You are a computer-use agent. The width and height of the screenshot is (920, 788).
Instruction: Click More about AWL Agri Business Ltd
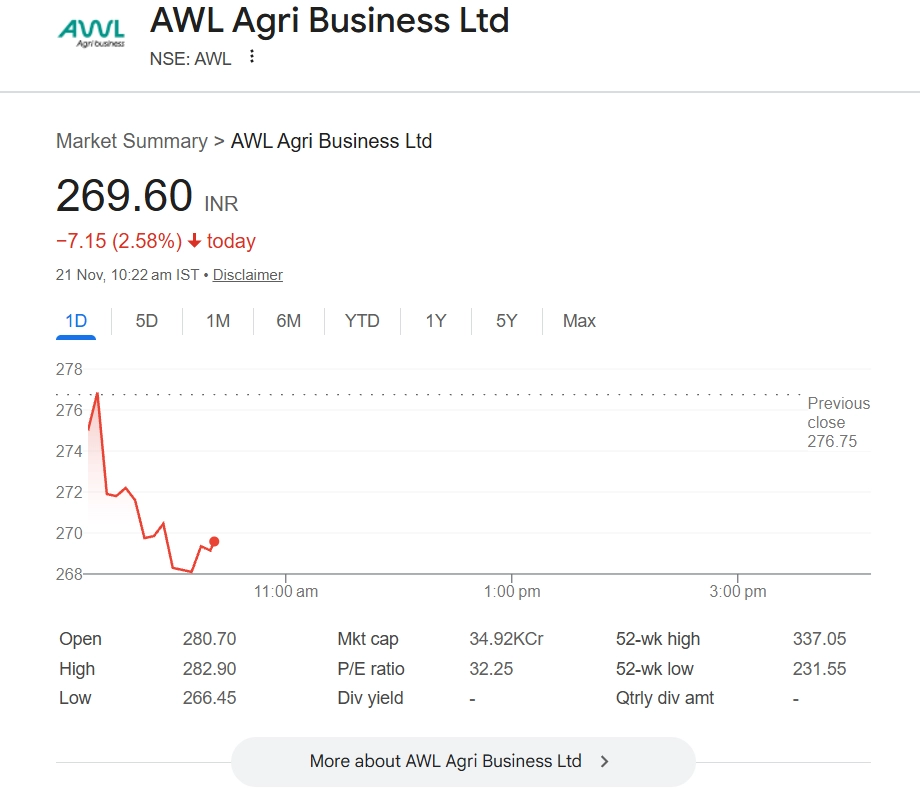click(x=446, y=761)
